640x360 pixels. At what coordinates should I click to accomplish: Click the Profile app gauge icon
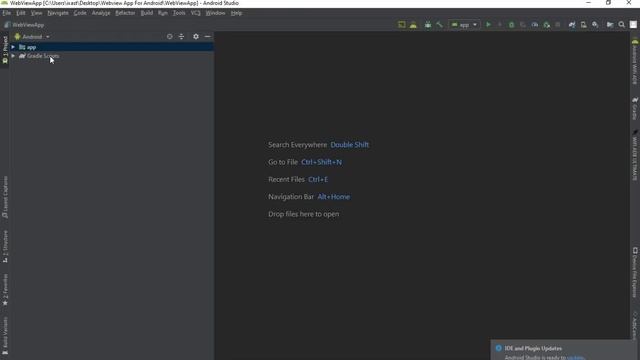535,25
